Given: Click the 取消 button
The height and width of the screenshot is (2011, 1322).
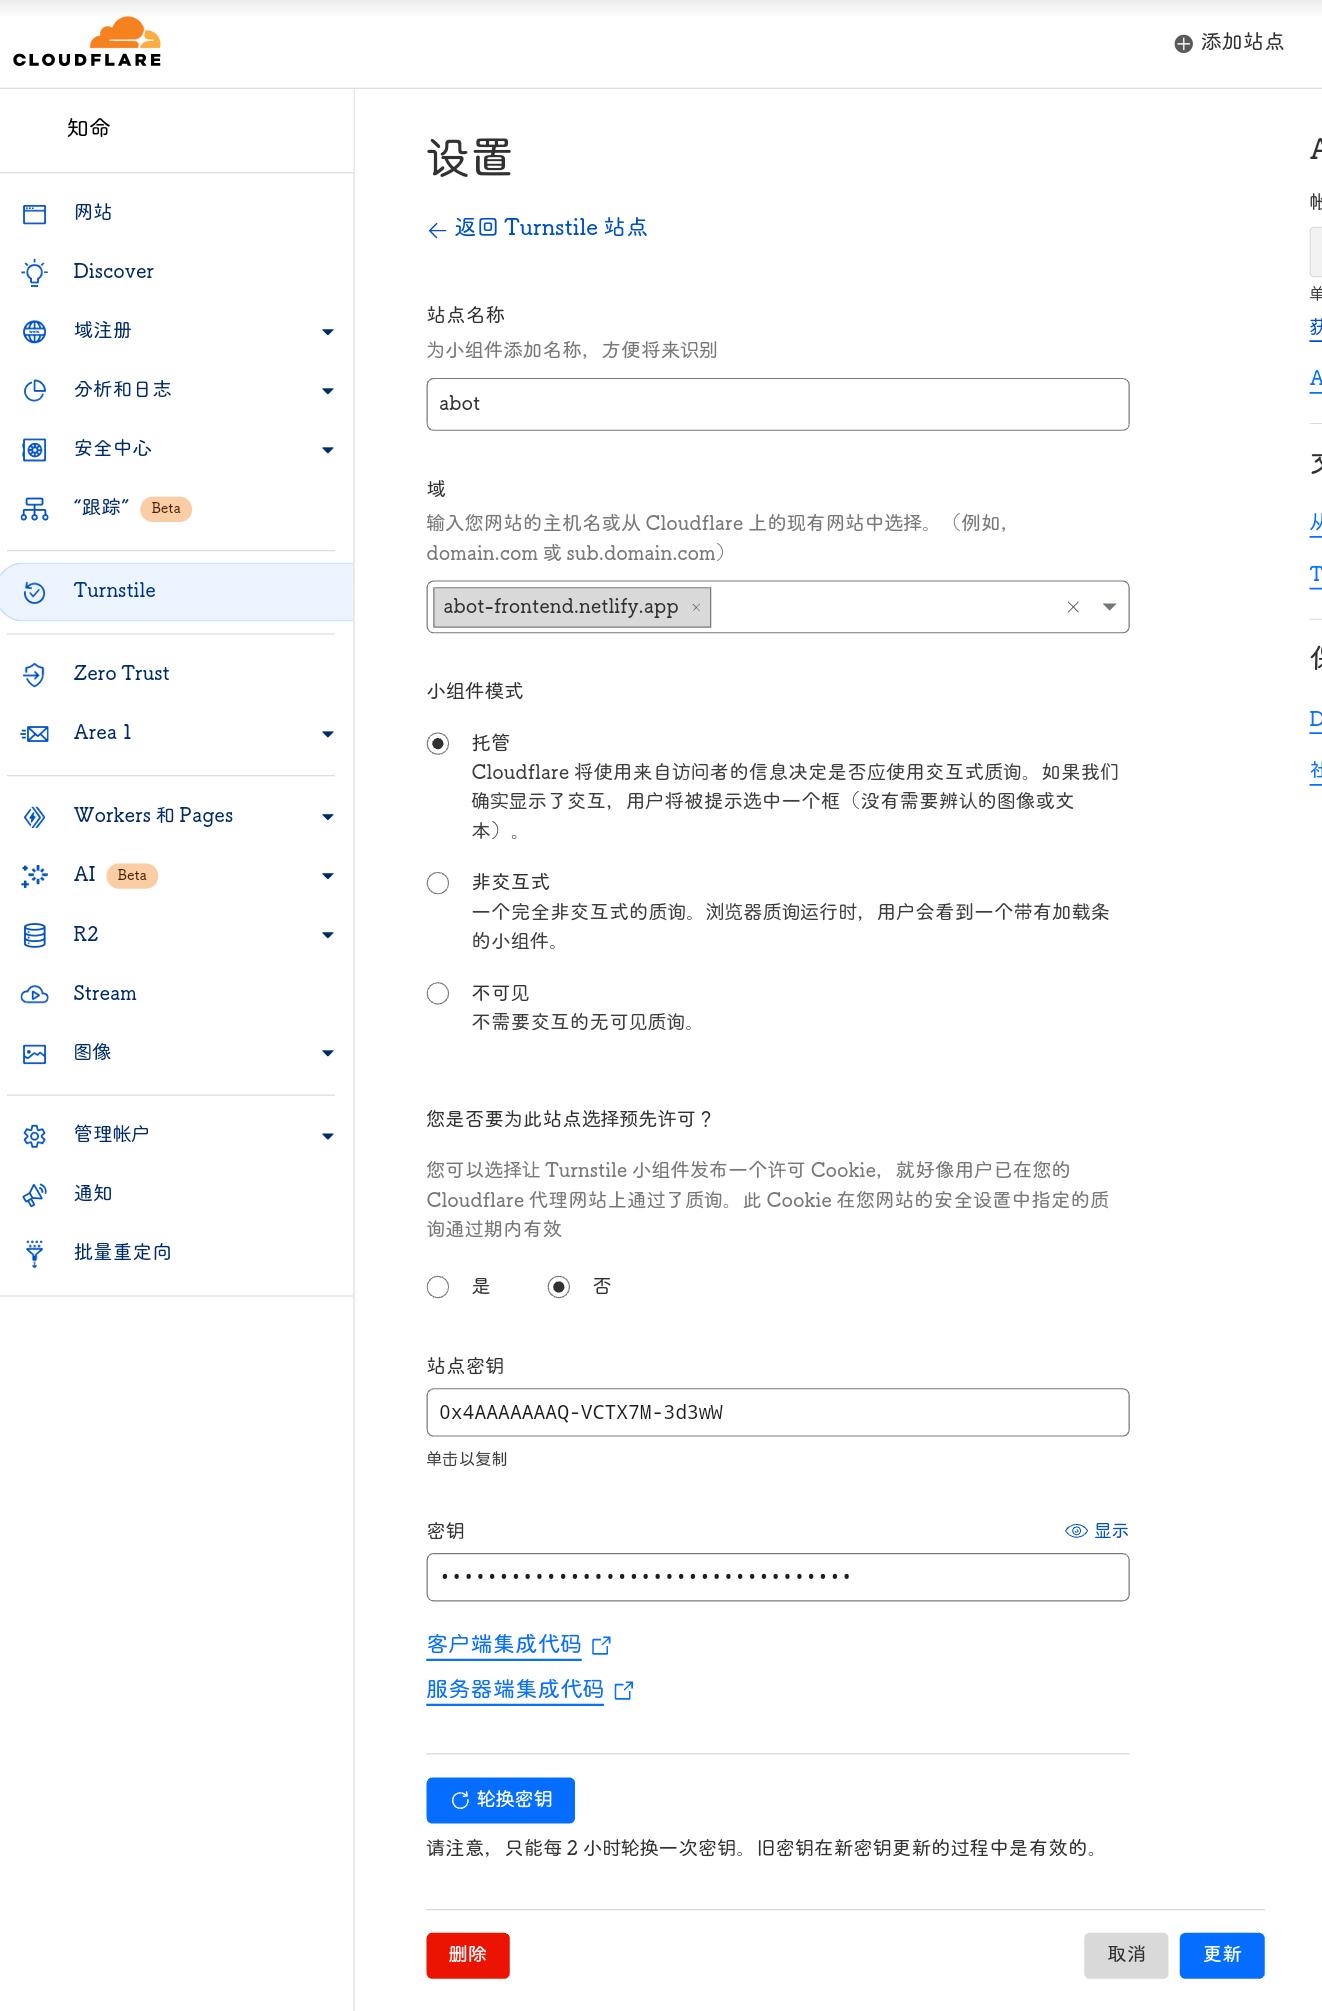Looking at the screenshot, I should coord(1126,1955).
